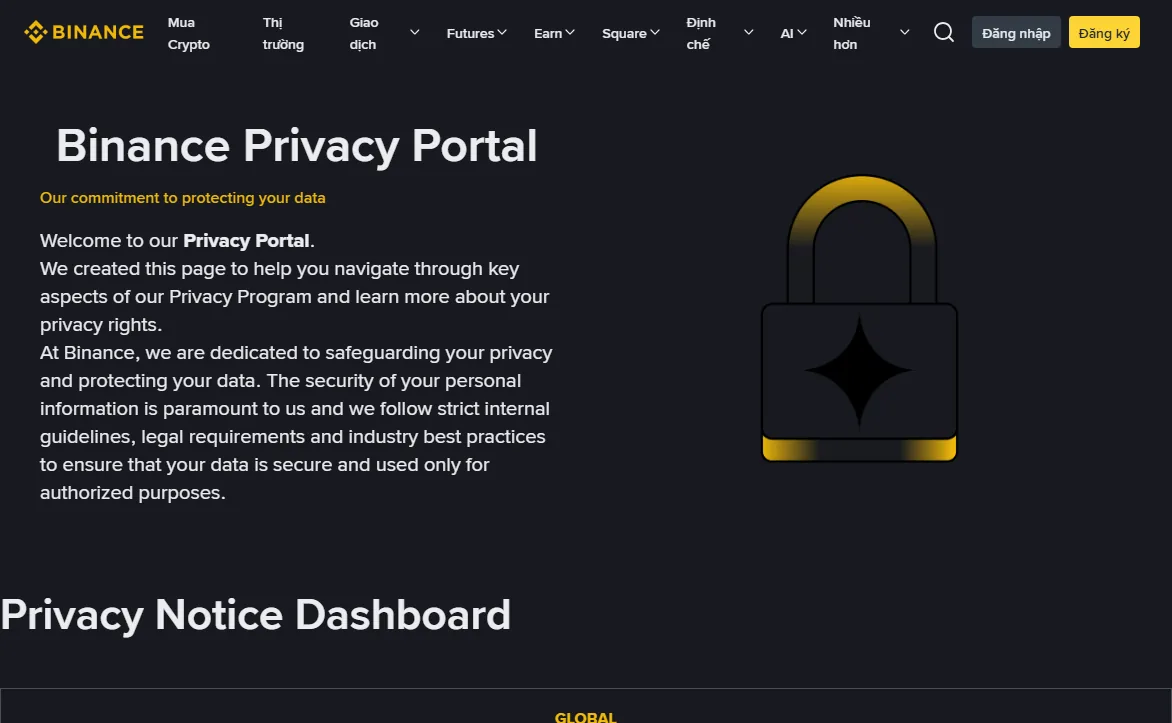Click the Đăng nhập button

1016,32
